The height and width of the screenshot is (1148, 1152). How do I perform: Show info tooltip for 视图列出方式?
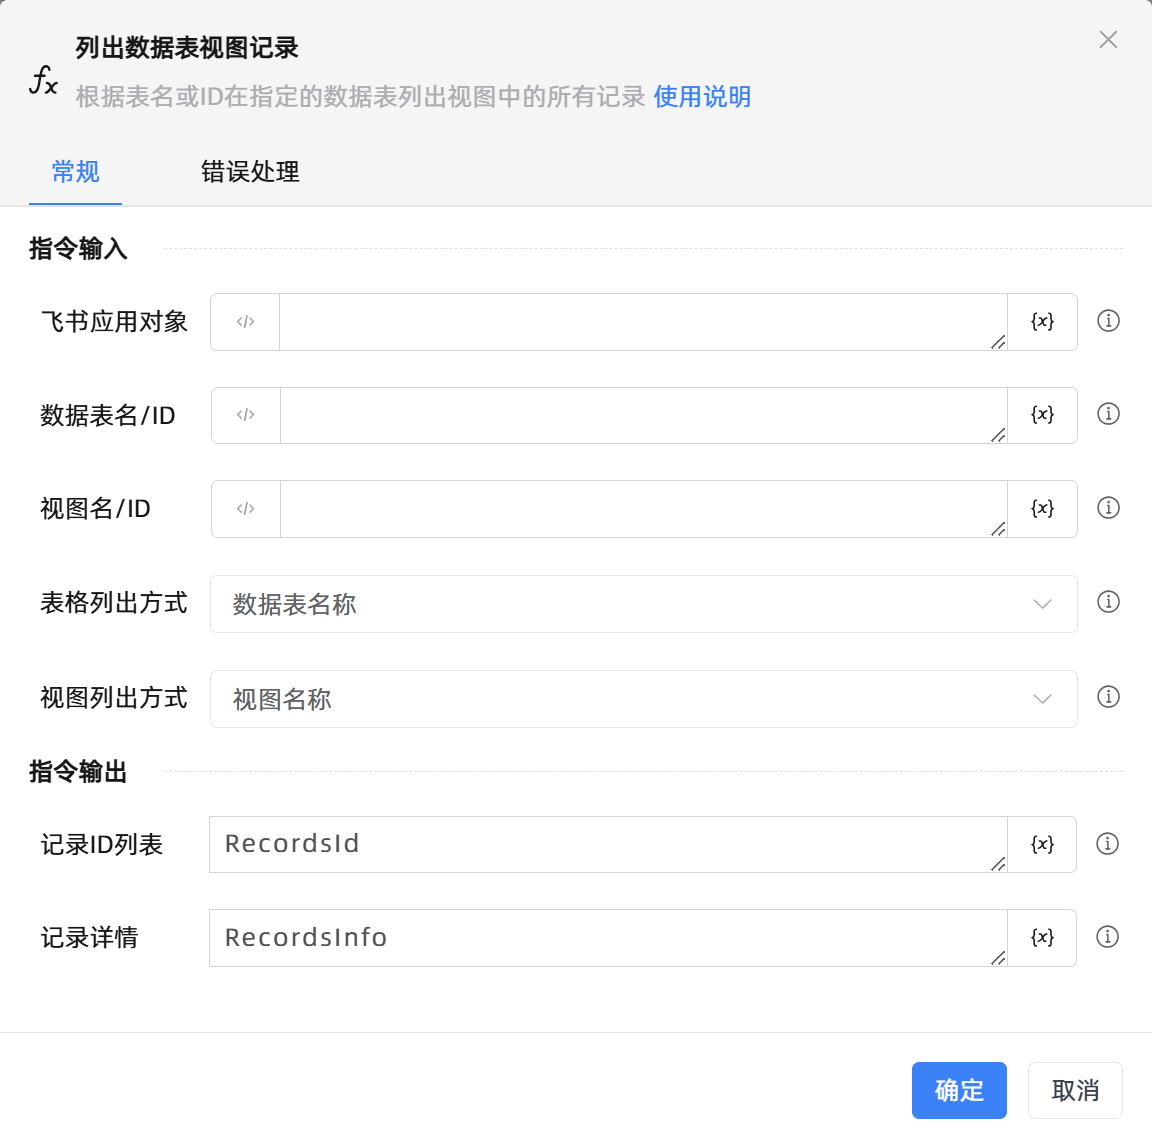coord(1108,697)
